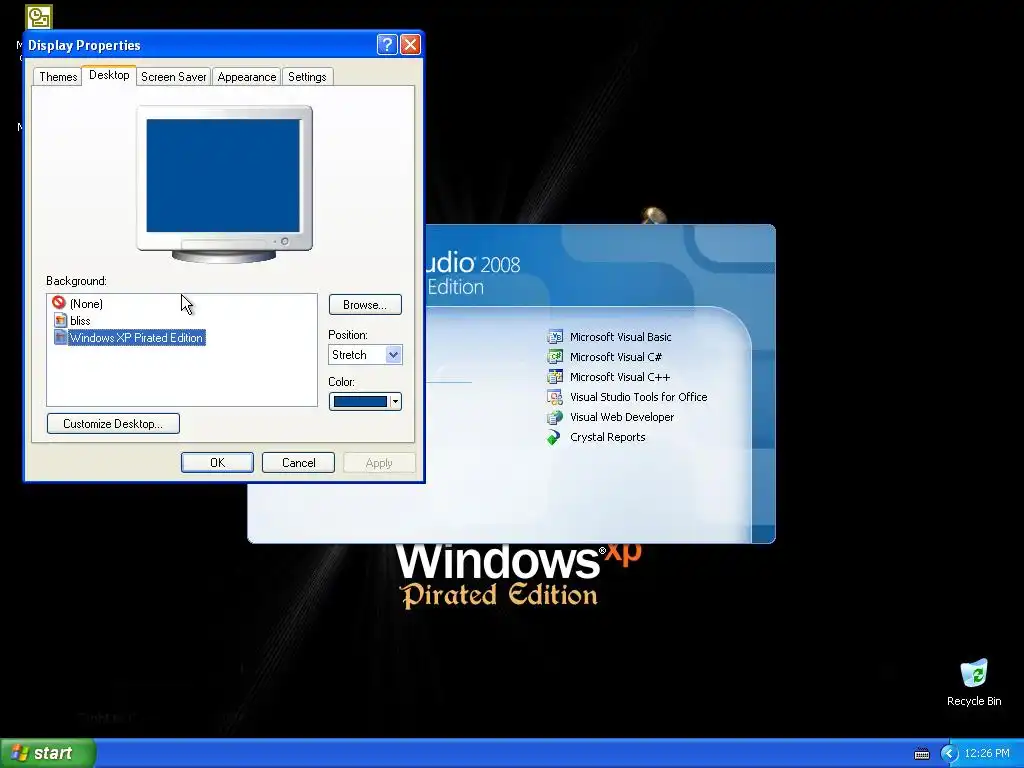Viewport: 1024px width, 768px height.
Task: Go to the Appearance tab
Action: (x=247, y=76)
